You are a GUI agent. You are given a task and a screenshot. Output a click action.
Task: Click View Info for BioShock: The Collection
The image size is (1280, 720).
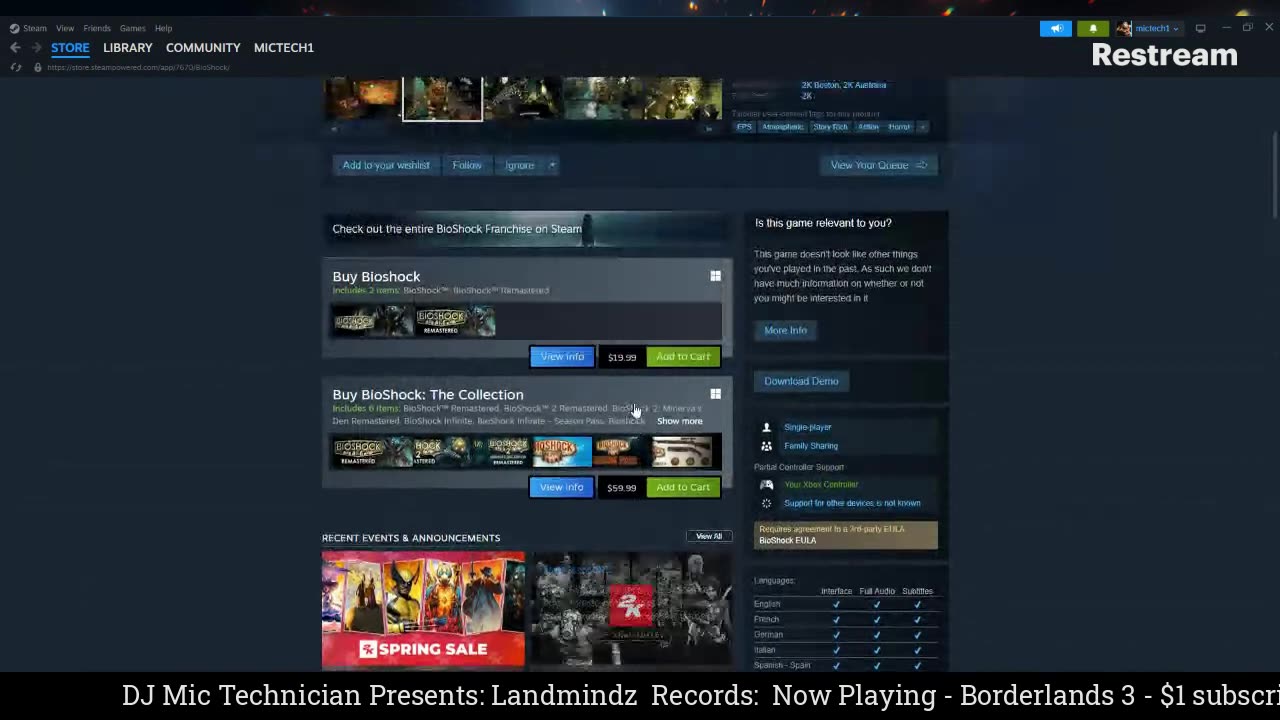coord(561,487)
